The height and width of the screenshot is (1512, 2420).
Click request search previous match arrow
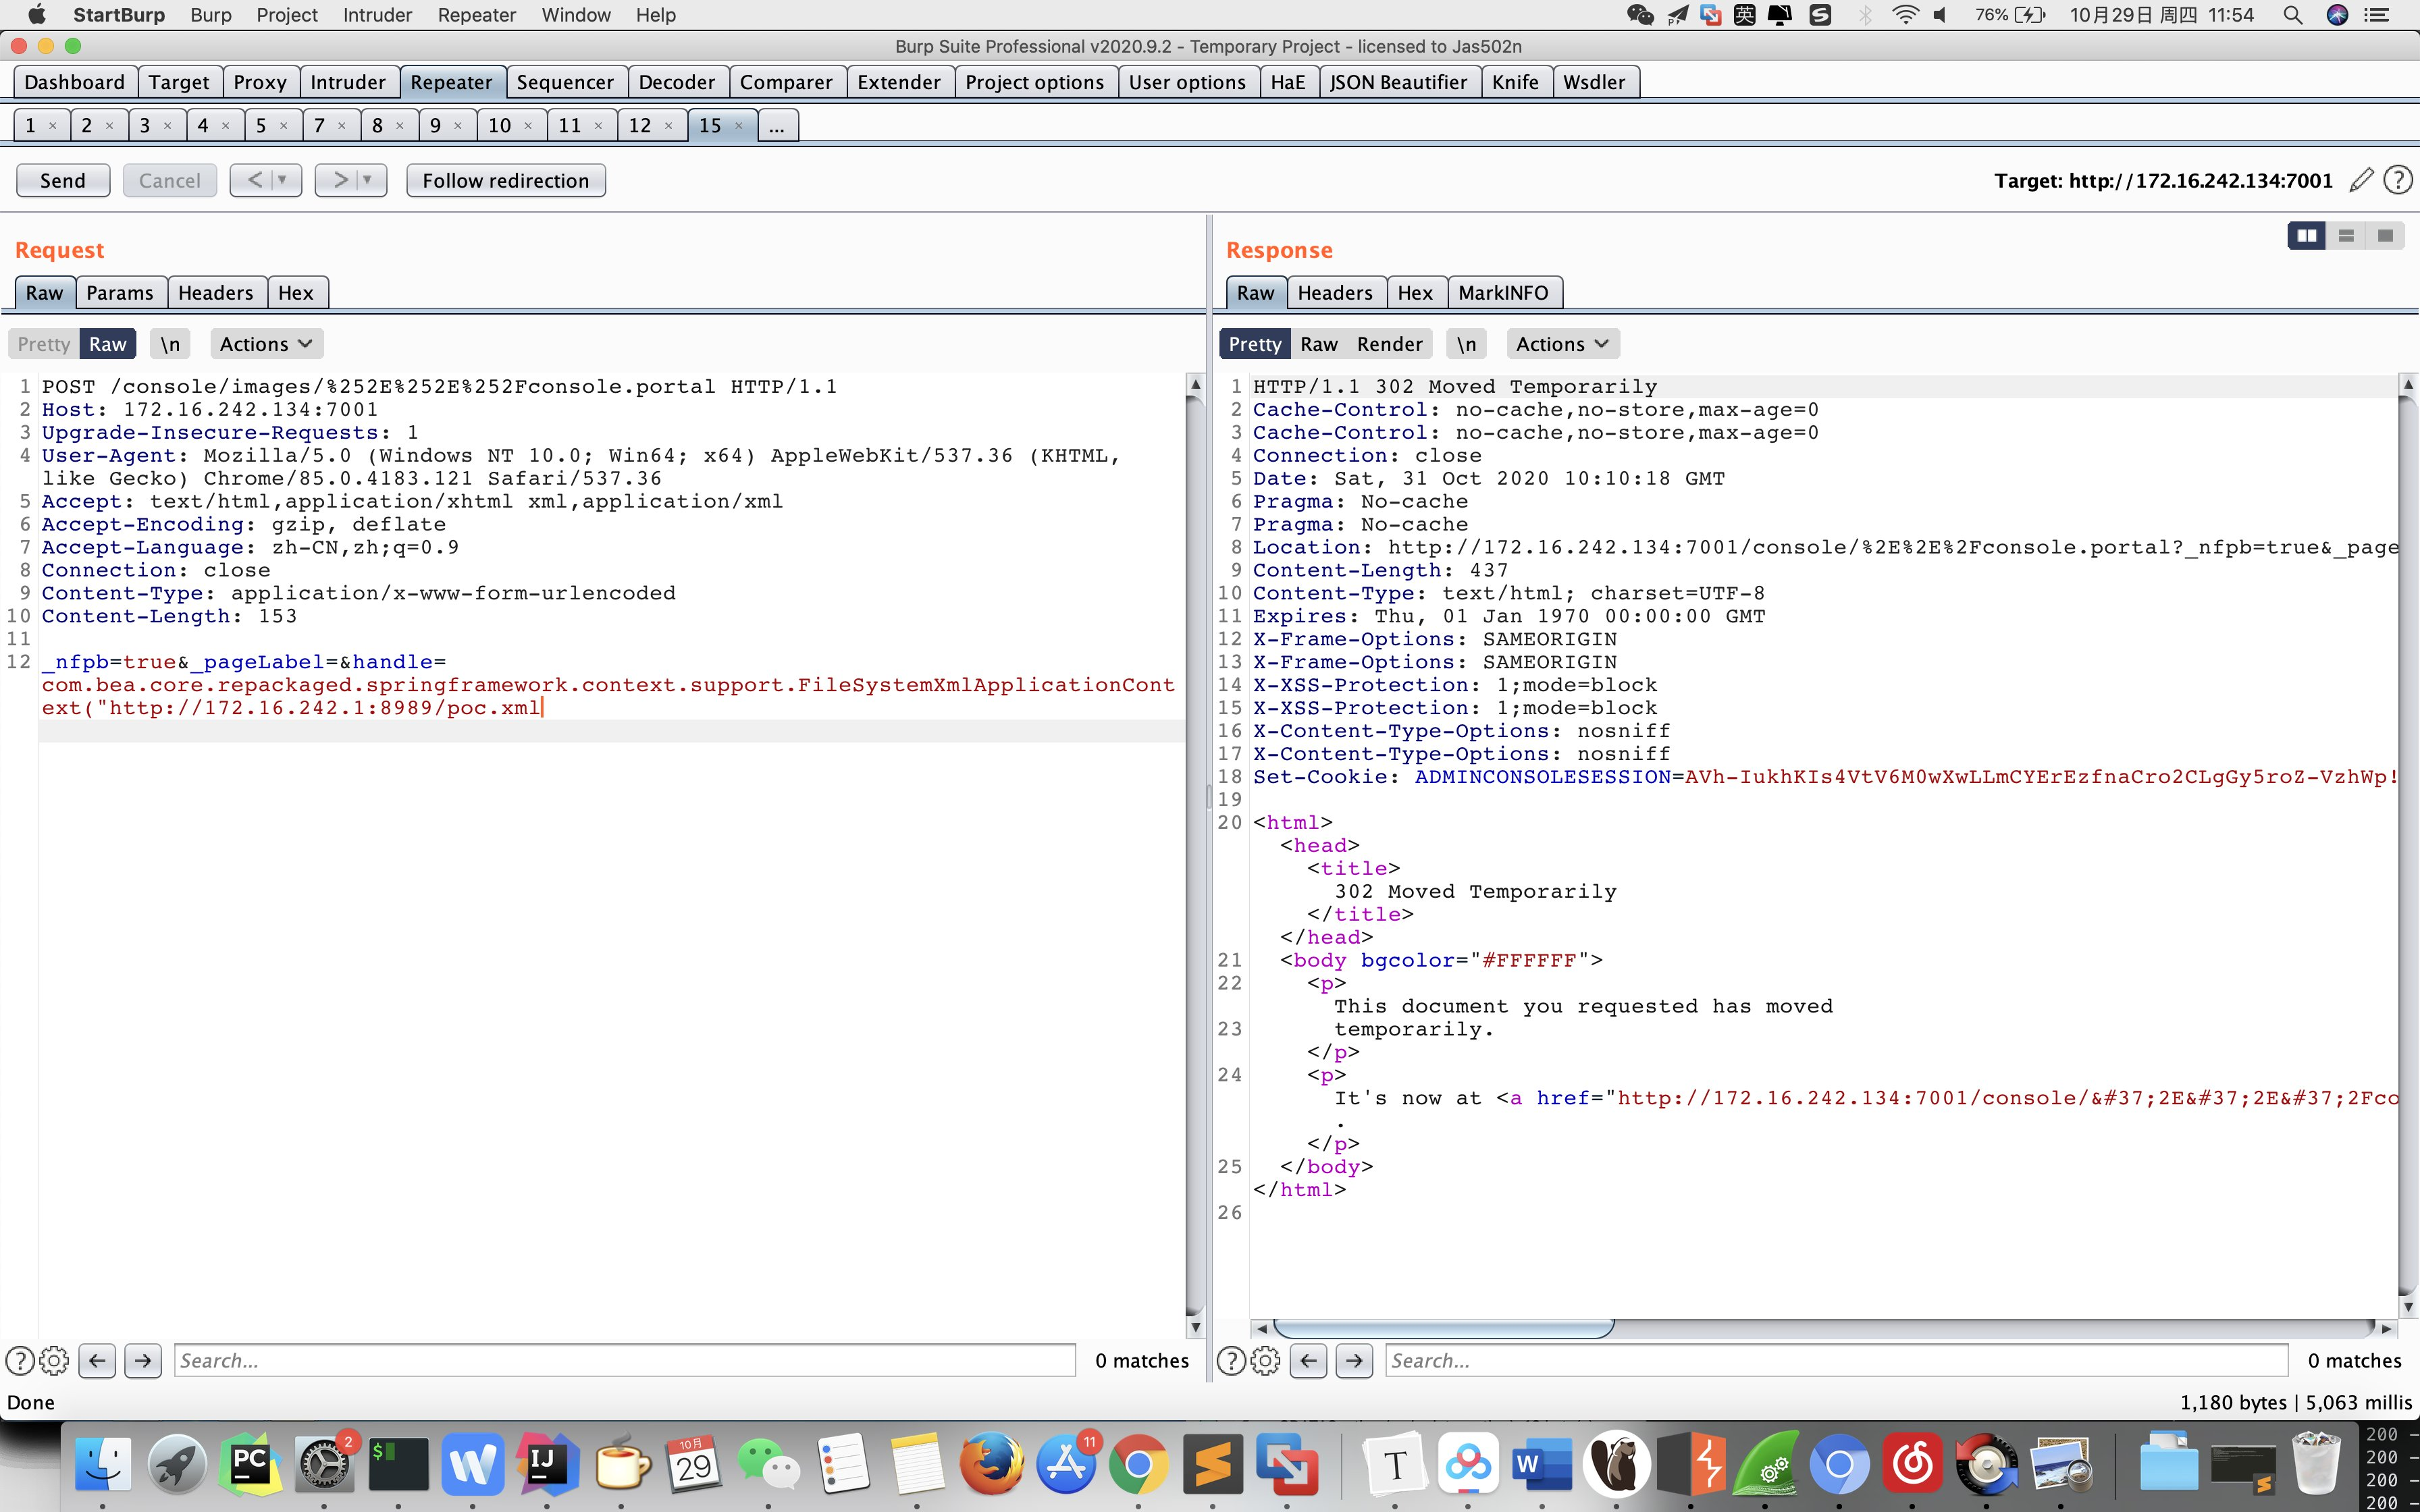coord(97,1360)
